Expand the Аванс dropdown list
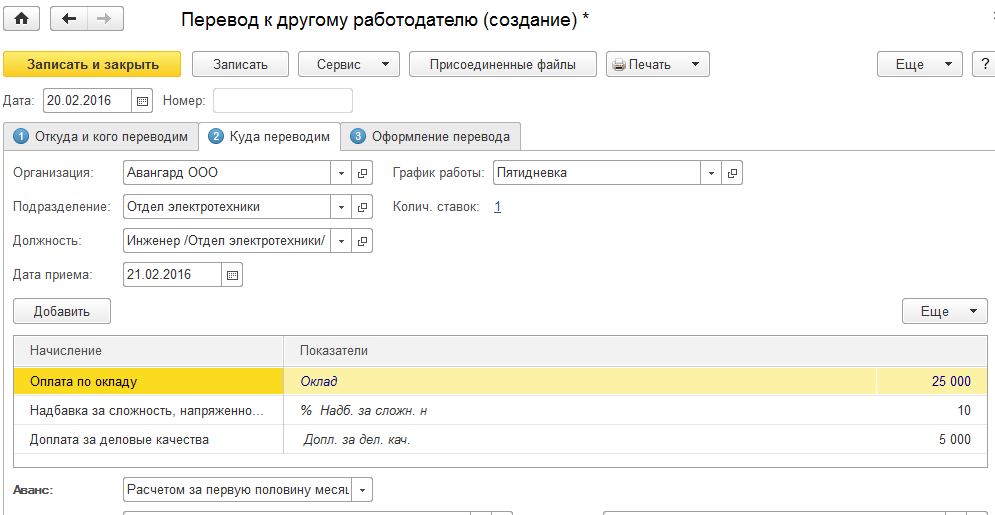This screenshot has width=995, height=515. 362,490
